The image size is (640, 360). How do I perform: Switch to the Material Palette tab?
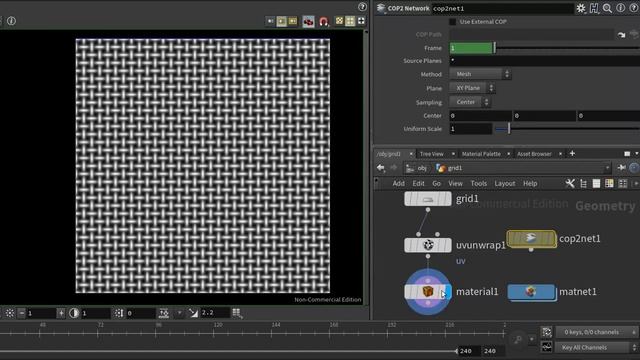(481, 154)
